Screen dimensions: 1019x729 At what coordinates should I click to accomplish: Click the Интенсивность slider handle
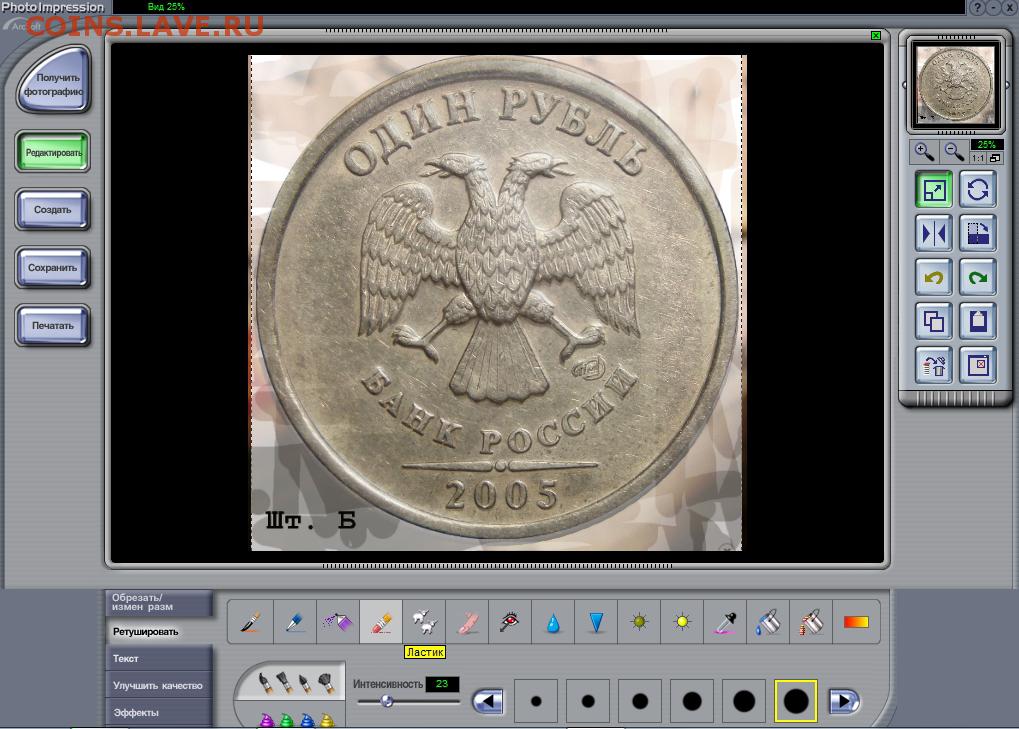click(x=387, y=701)
